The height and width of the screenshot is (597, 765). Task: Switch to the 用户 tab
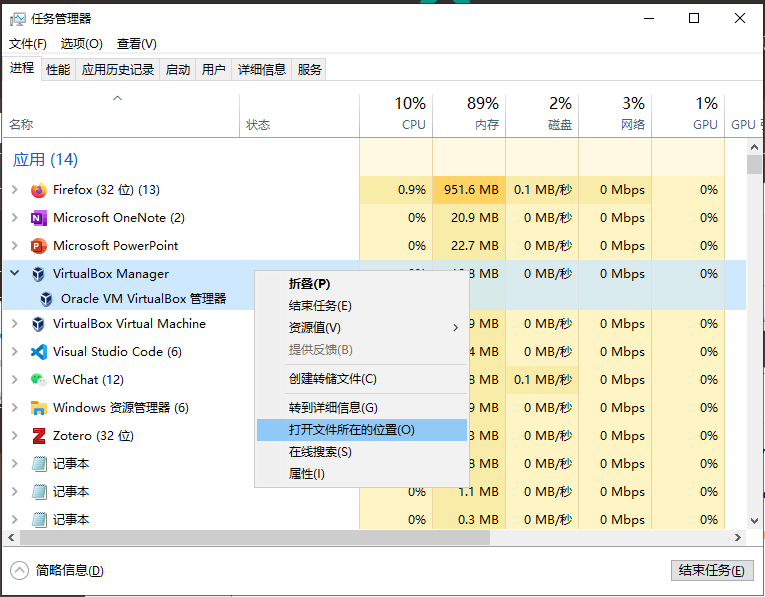[x=214, y=70]
